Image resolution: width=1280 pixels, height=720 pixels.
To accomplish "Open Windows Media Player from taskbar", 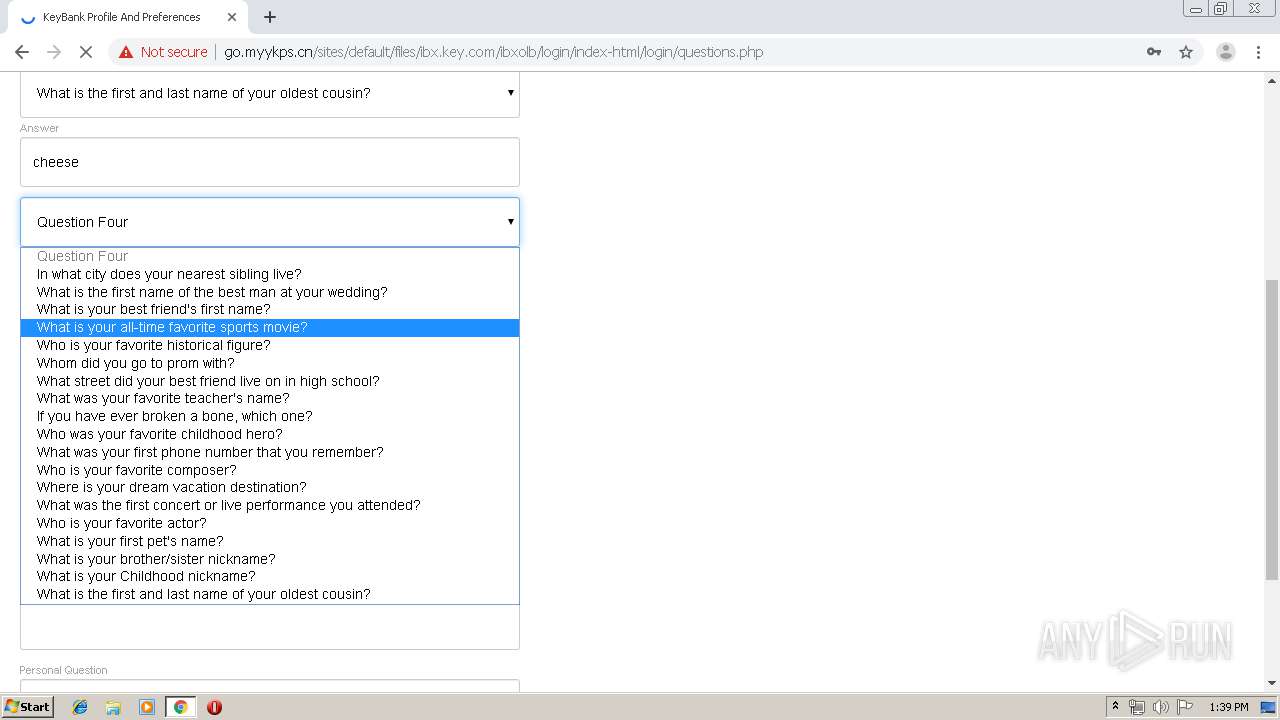I will pos(147,707).
